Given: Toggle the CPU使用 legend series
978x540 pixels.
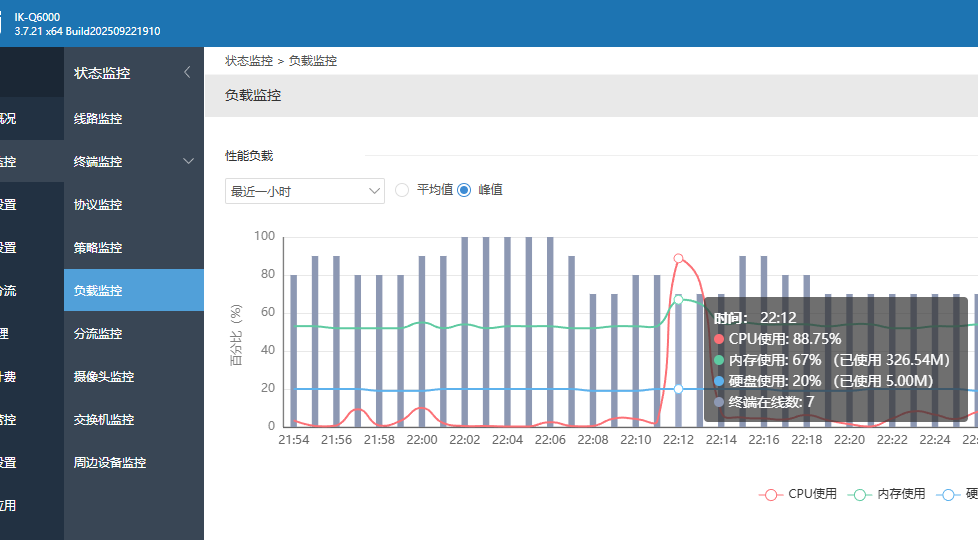Looking at the screenshot, I should (x=798, y=494).
